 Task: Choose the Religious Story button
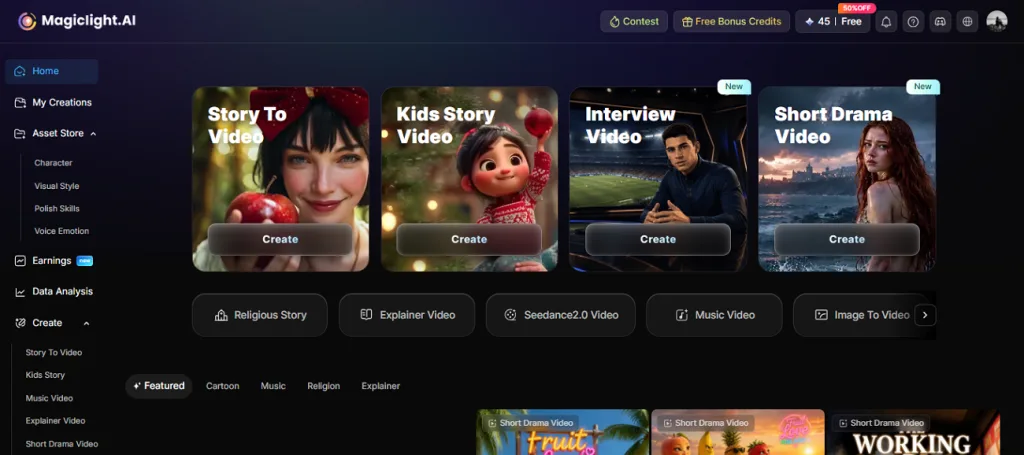(260, 315)
